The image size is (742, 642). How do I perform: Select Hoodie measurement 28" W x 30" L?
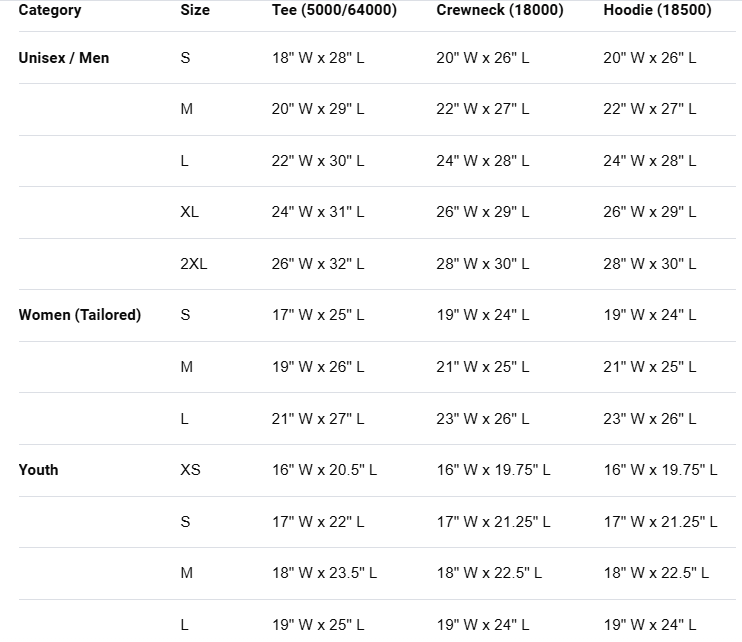[649, 264]
